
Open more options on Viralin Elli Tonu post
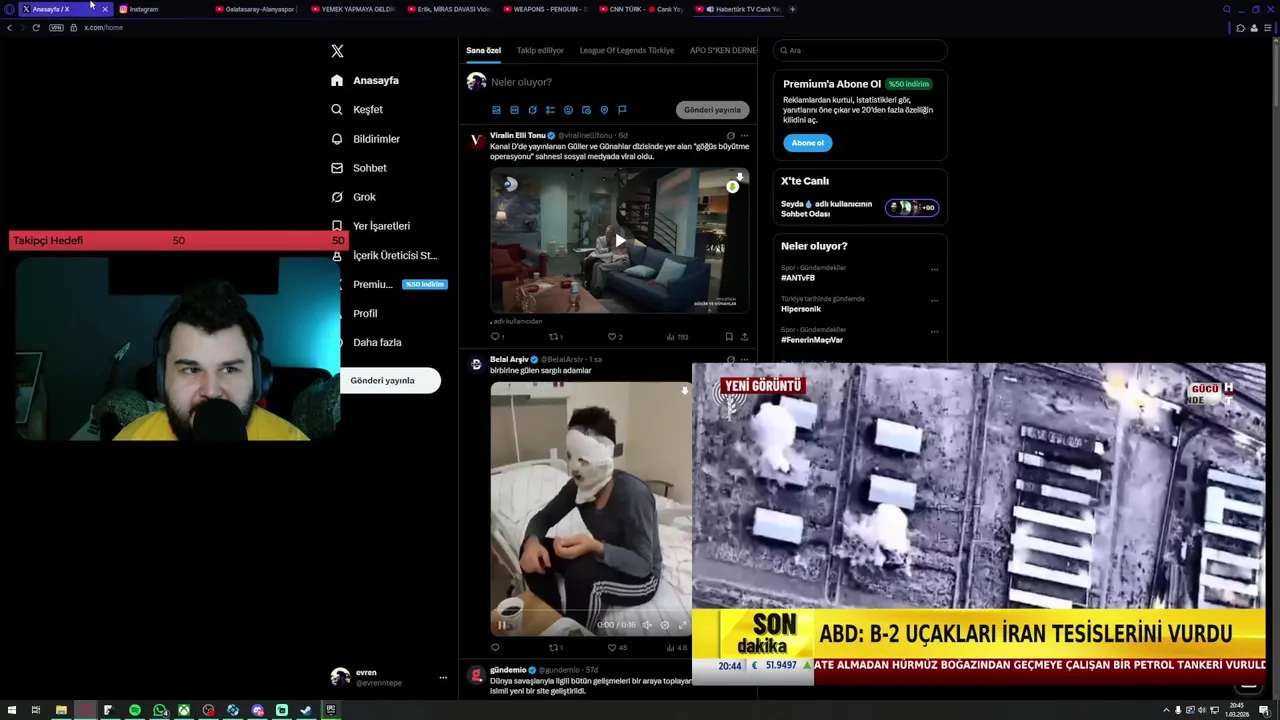pyautogui.click(x=744, y=135)
